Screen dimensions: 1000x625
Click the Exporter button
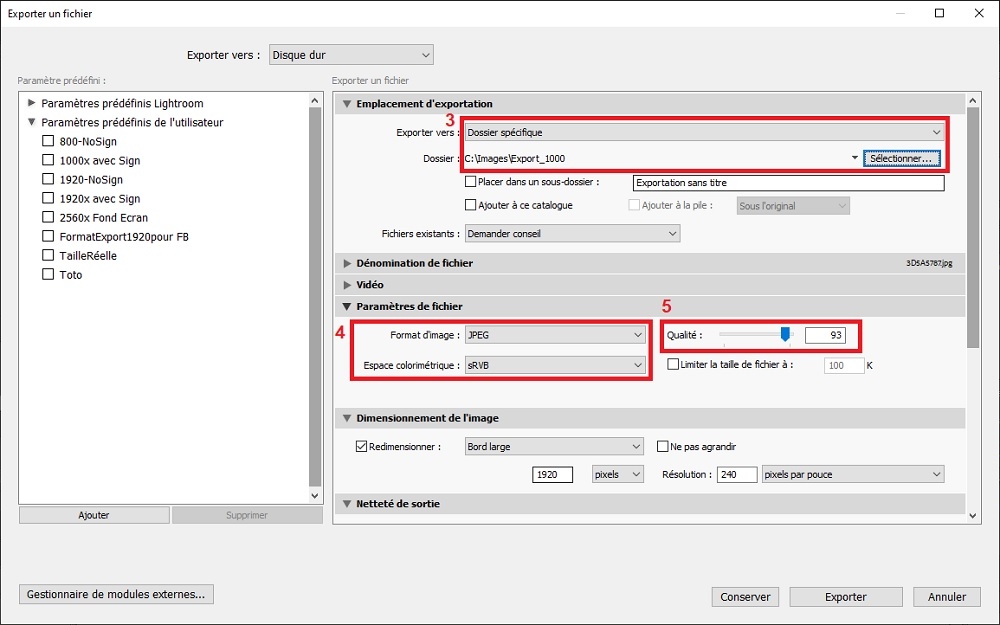click(846, 597)
